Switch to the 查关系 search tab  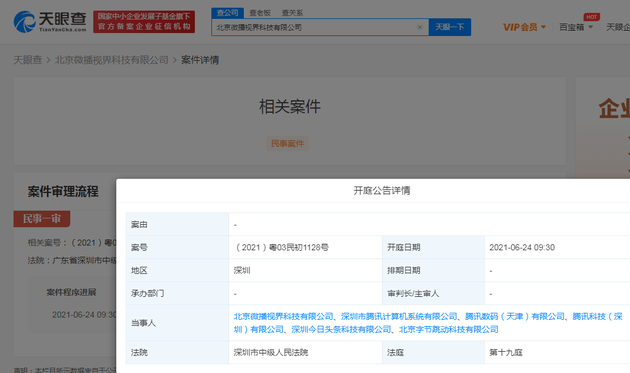292,13
